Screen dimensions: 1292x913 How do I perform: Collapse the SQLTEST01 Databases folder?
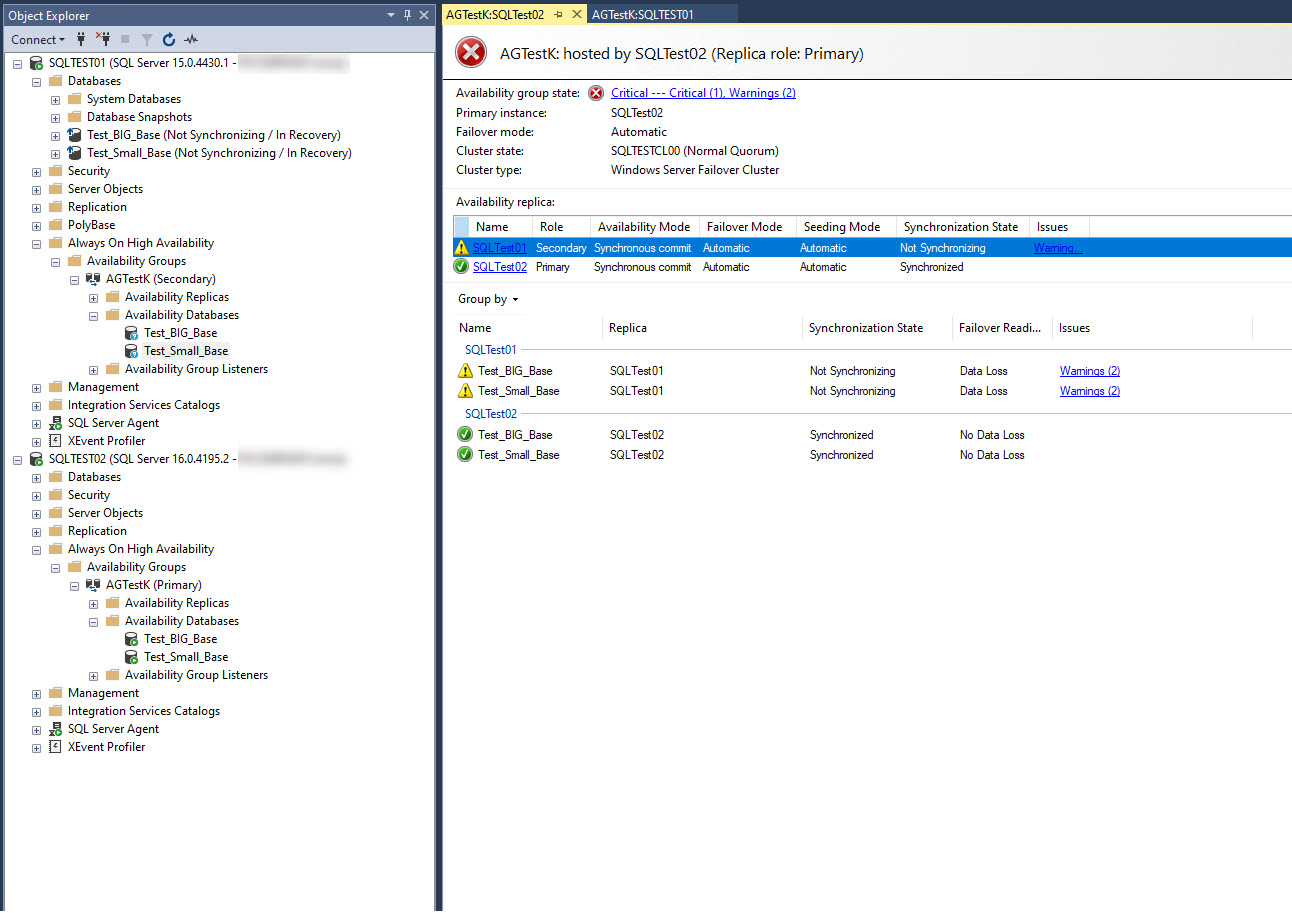pos(37,81)
